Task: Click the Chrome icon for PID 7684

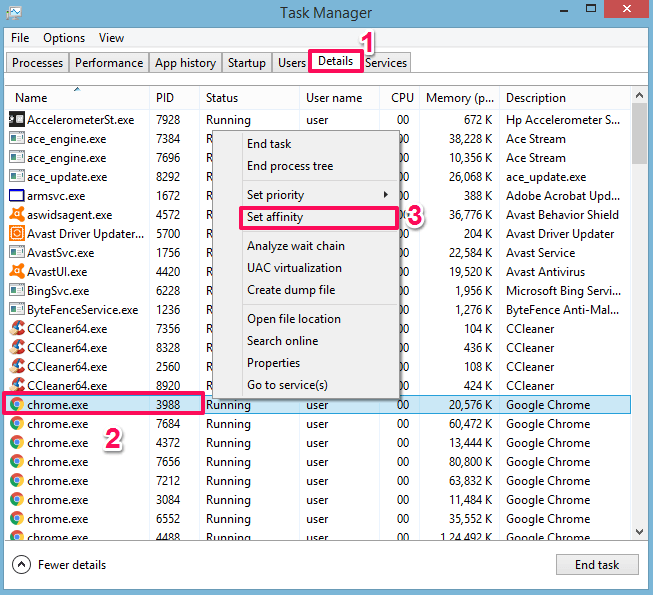Action: tap(17, 423)
